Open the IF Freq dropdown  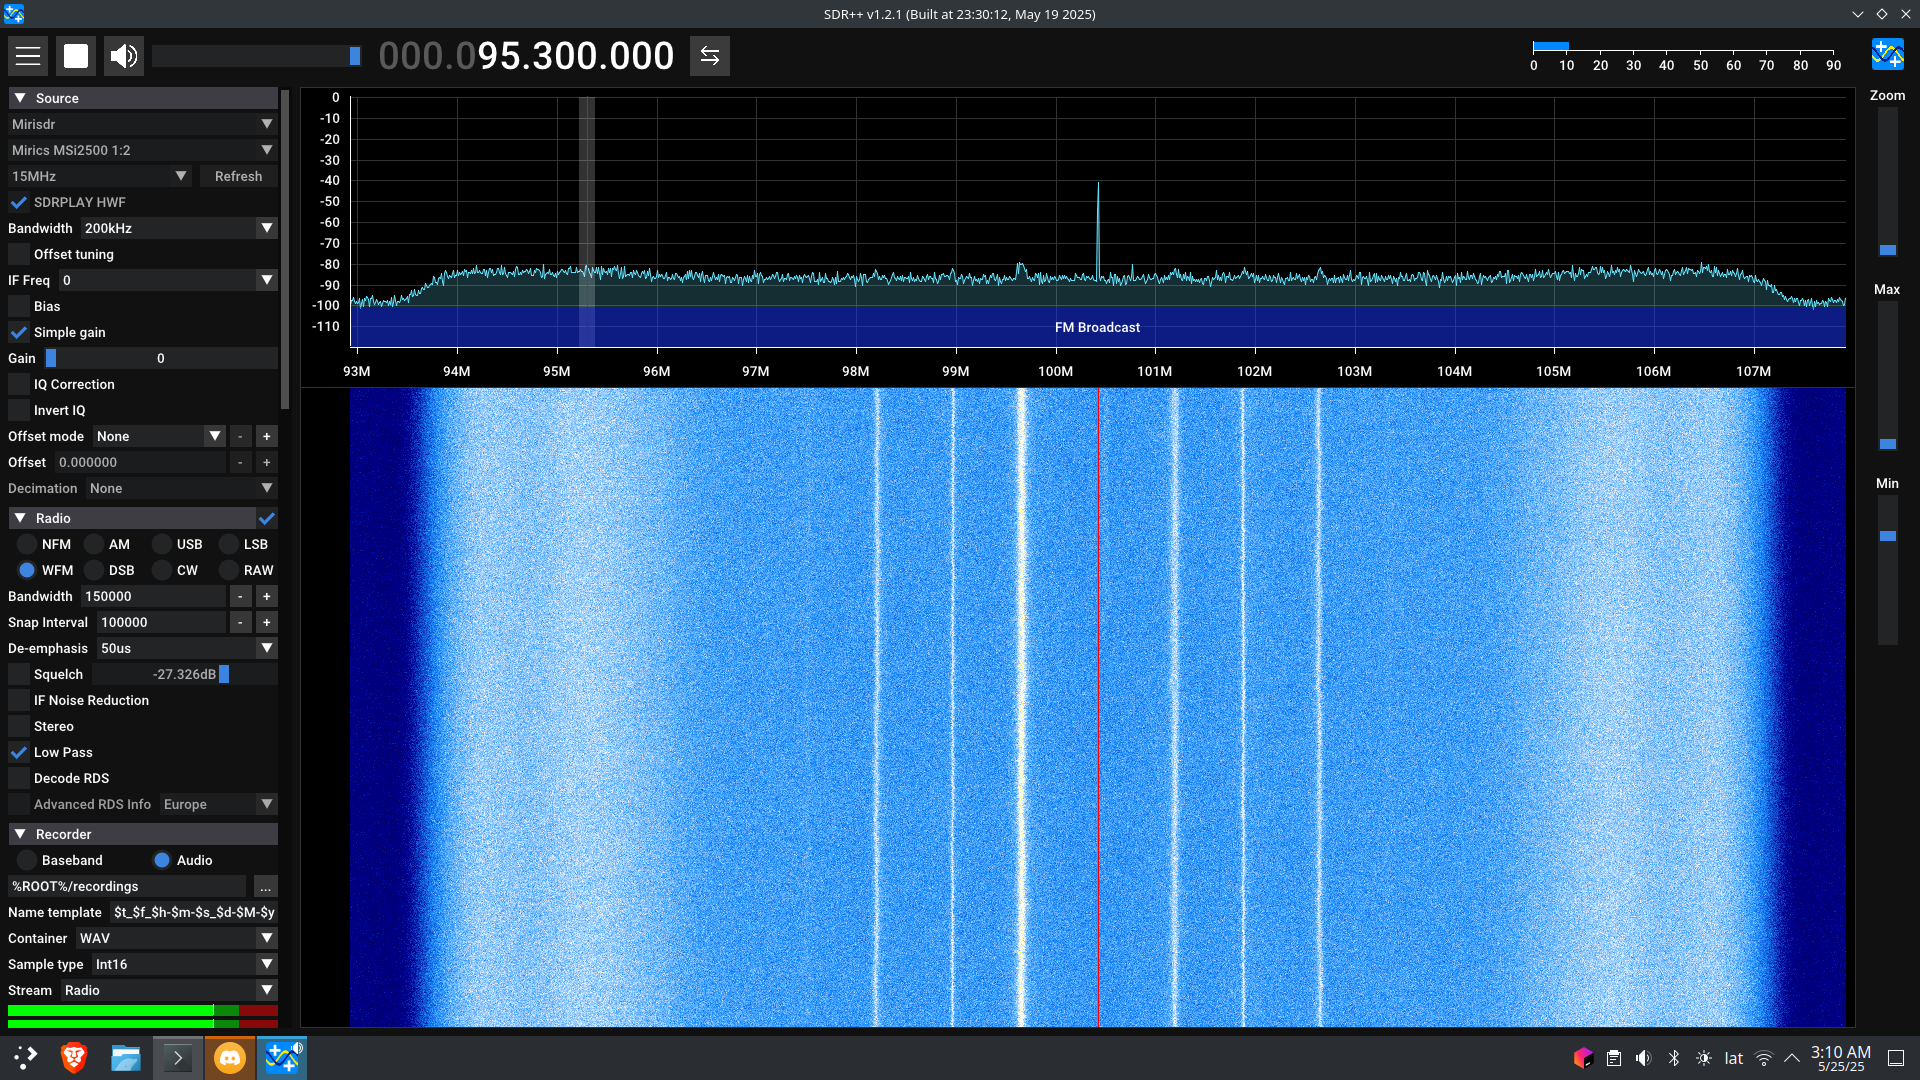(x=168, y=280)
